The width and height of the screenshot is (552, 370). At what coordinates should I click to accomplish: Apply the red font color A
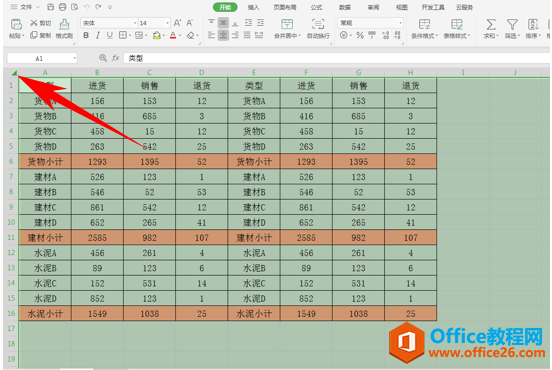tap(173, 35)
